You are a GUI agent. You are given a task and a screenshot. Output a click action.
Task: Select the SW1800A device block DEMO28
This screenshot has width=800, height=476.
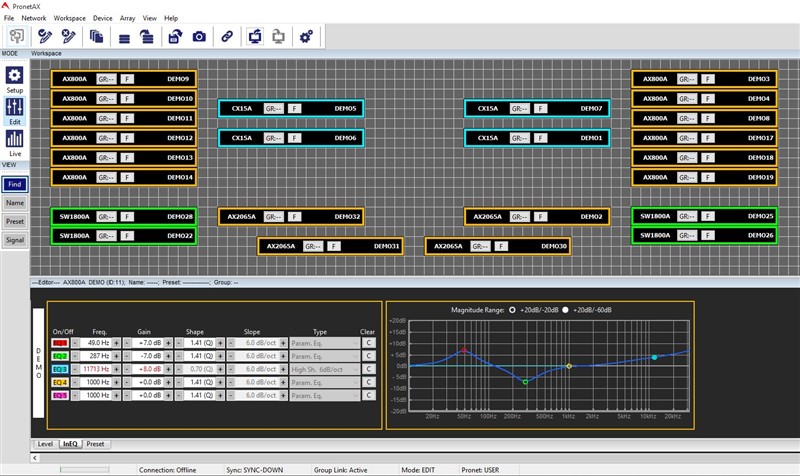click(124, 216)
